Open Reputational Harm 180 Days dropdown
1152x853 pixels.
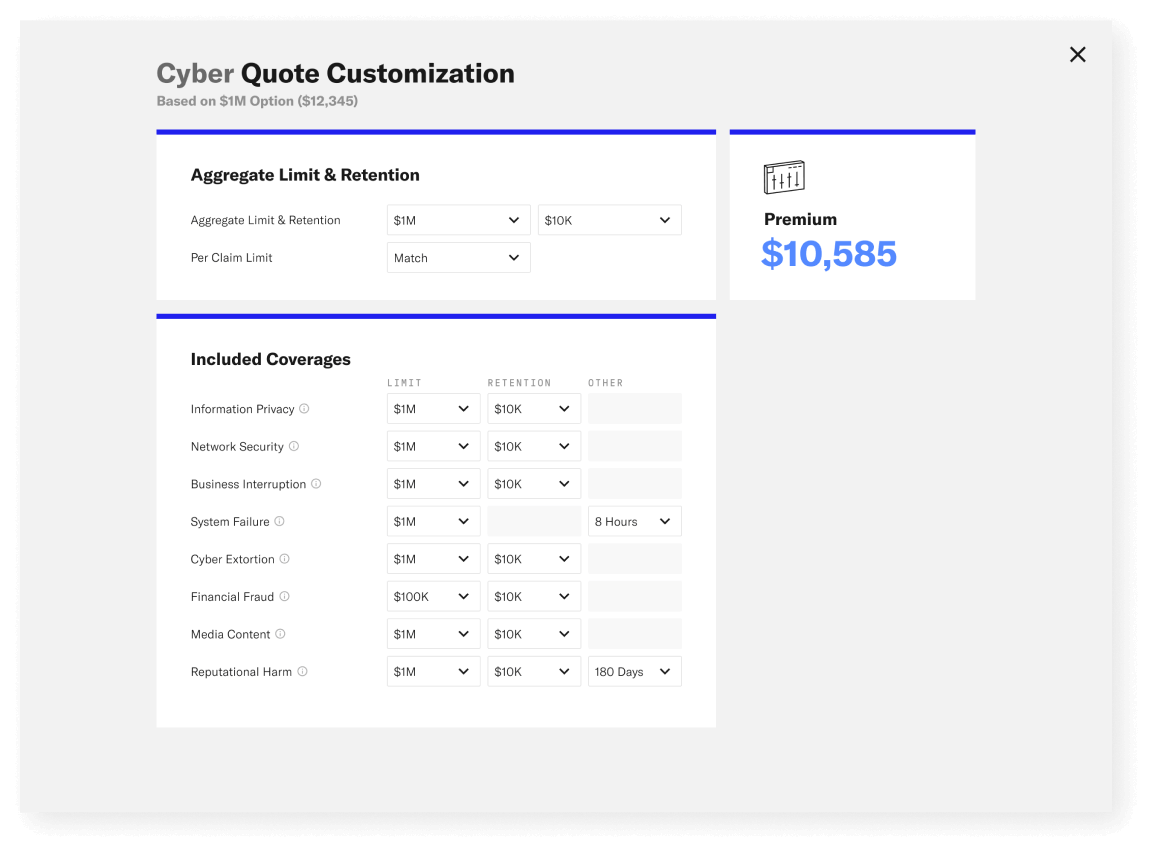pyautogui.click(x=635, y=671)
